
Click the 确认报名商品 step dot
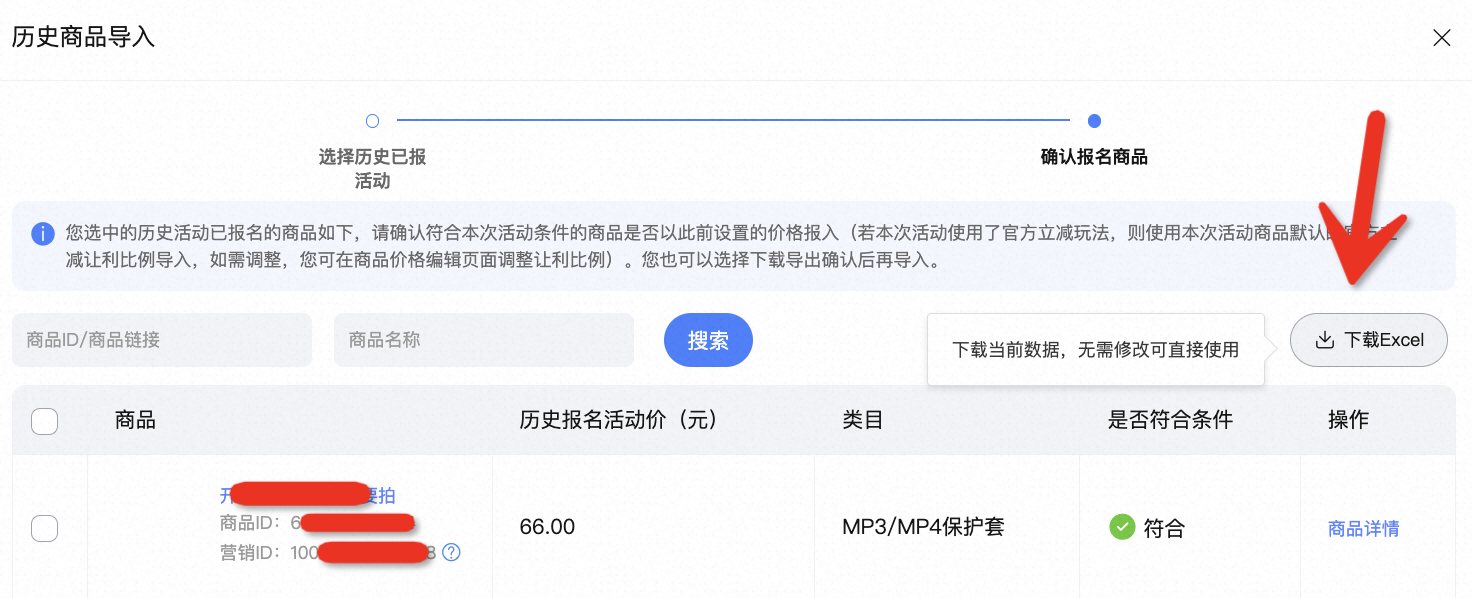click(x=1094, y=121)
